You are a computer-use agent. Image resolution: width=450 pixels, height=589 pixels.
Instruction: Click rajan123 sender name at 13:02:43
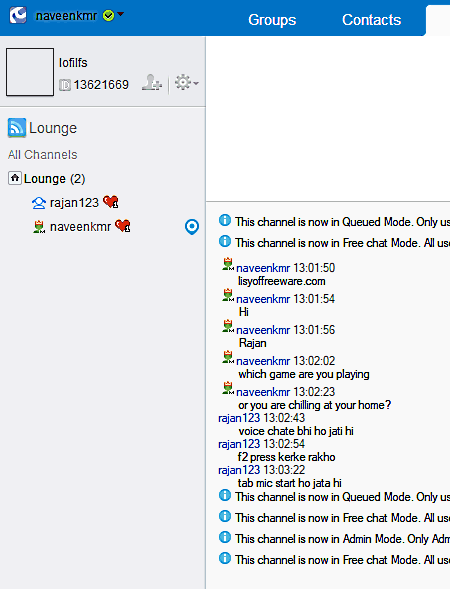(x=239, y=418)
